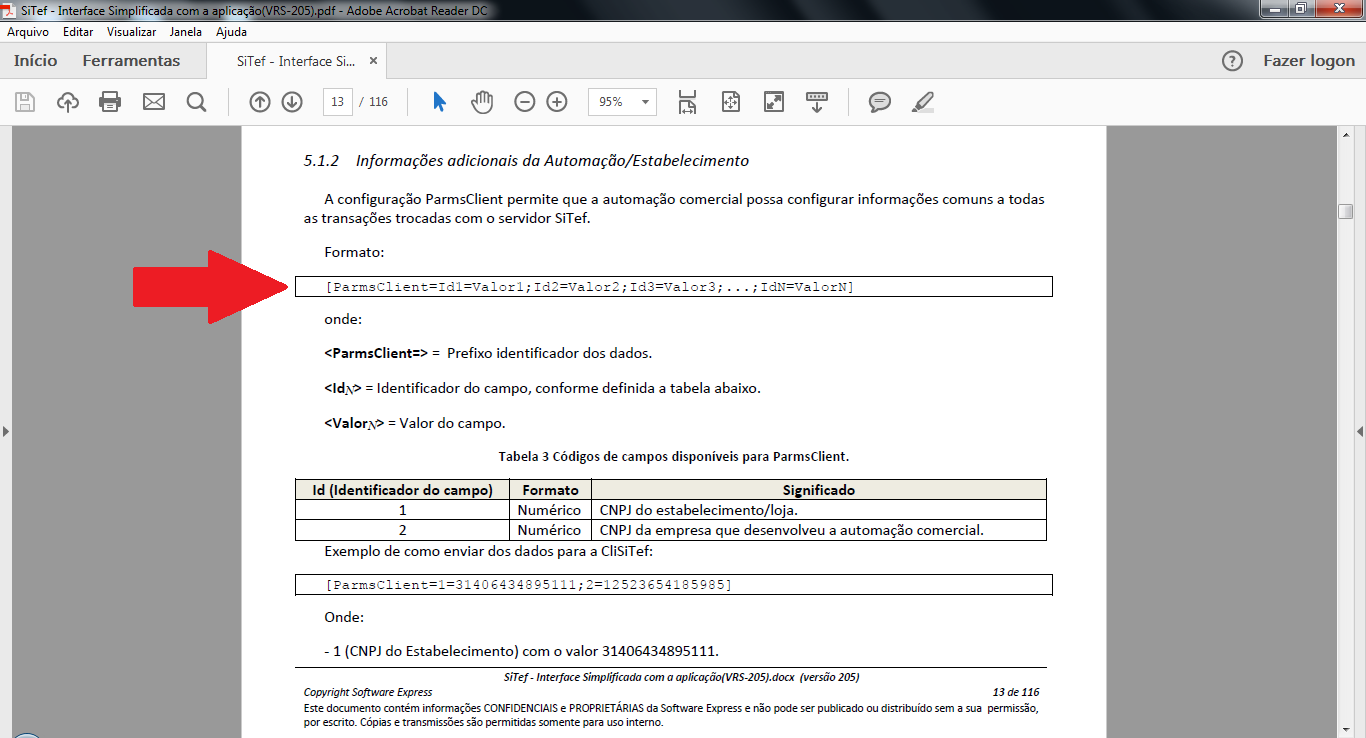Click the '13 de 116' footer text
This screenshot has width=1366, height=738.
click(x=1015, y=692)
